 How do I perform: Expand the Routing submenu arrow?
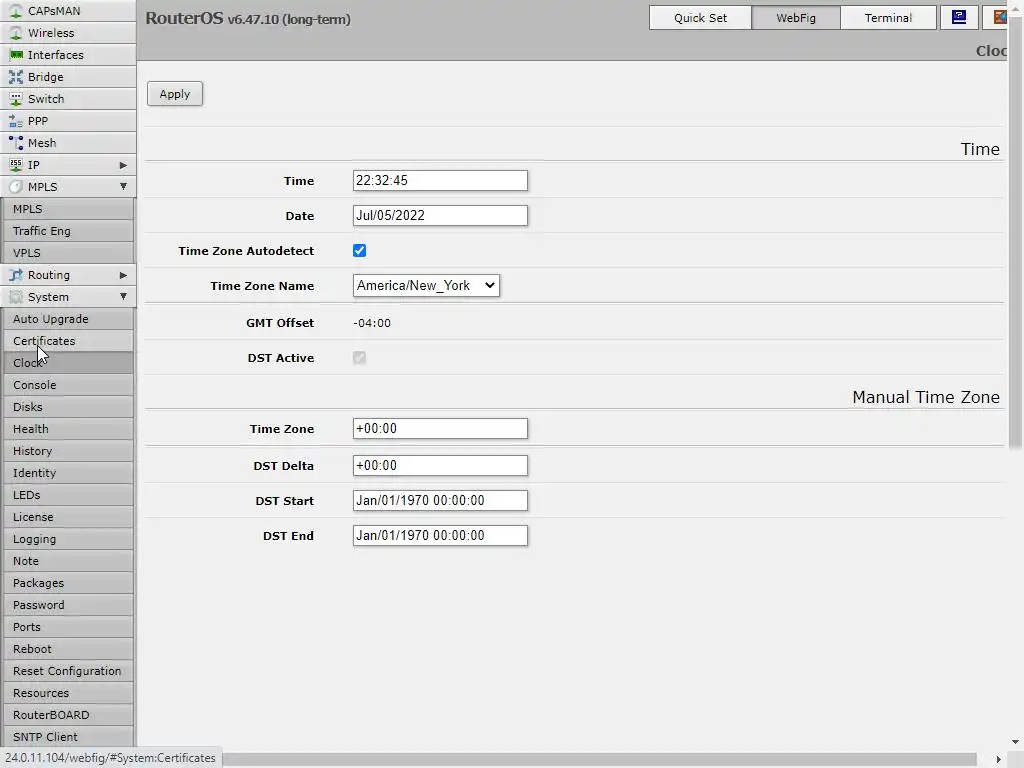tap(123, 275)
